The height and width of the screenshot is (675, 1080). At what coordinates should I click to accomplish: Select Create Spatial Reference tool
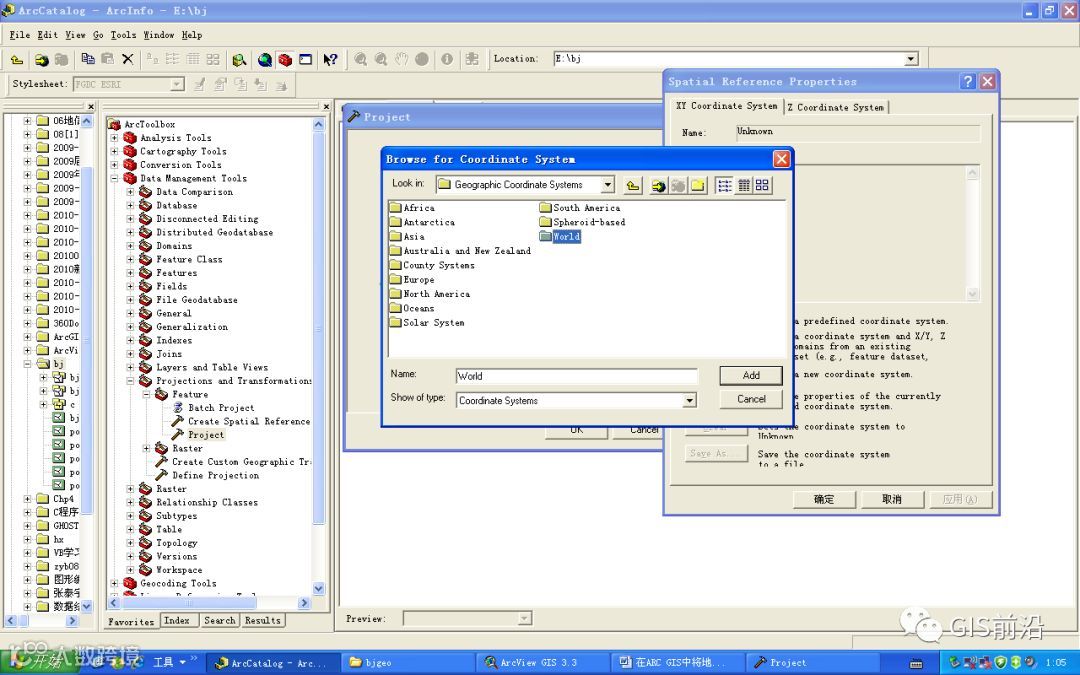(249, 421)
